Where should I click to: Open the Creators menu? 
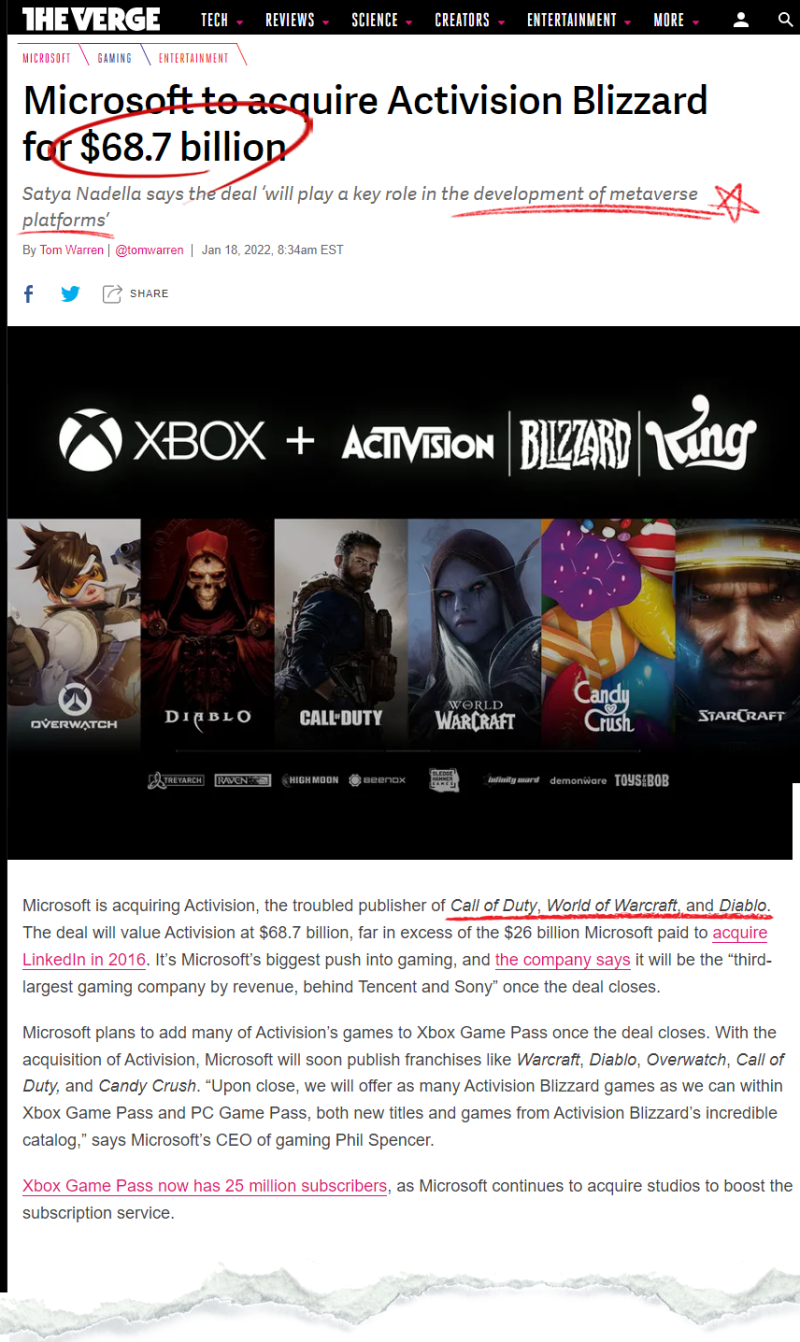click(x=470, y=20)
